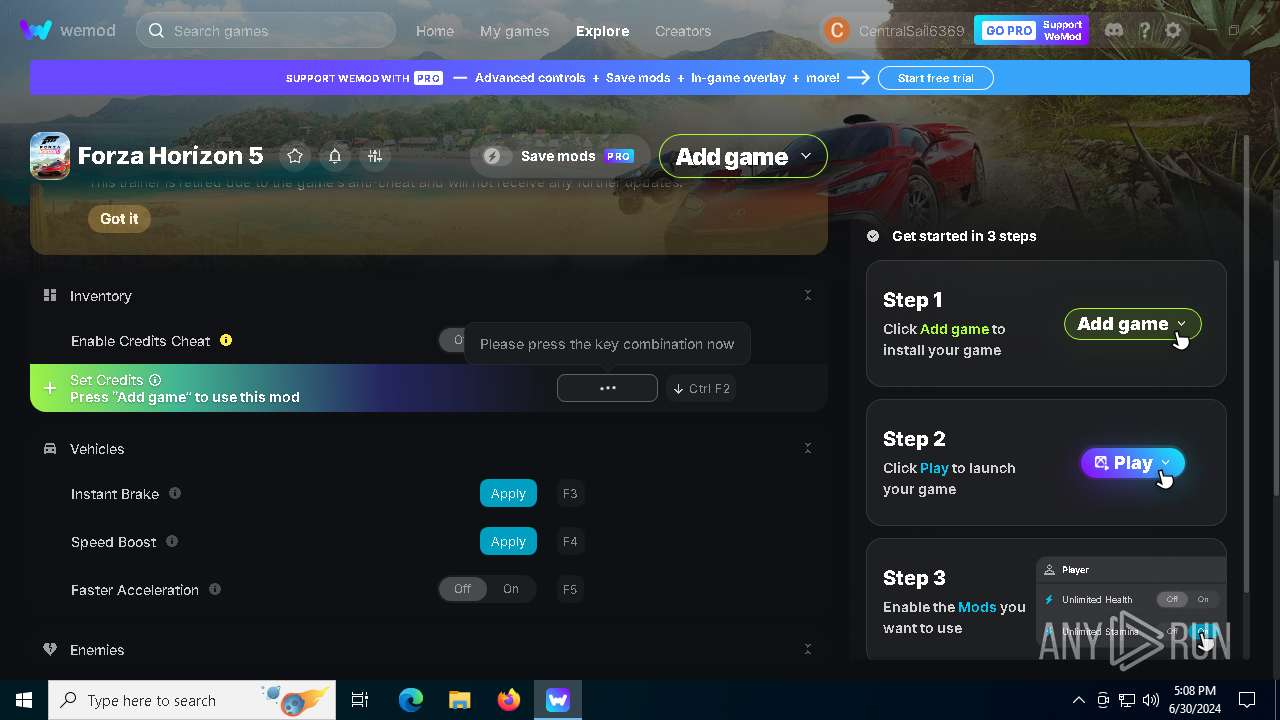Click Start free trial button
This screenshot has width=1280, height=720.
point(935,78)
